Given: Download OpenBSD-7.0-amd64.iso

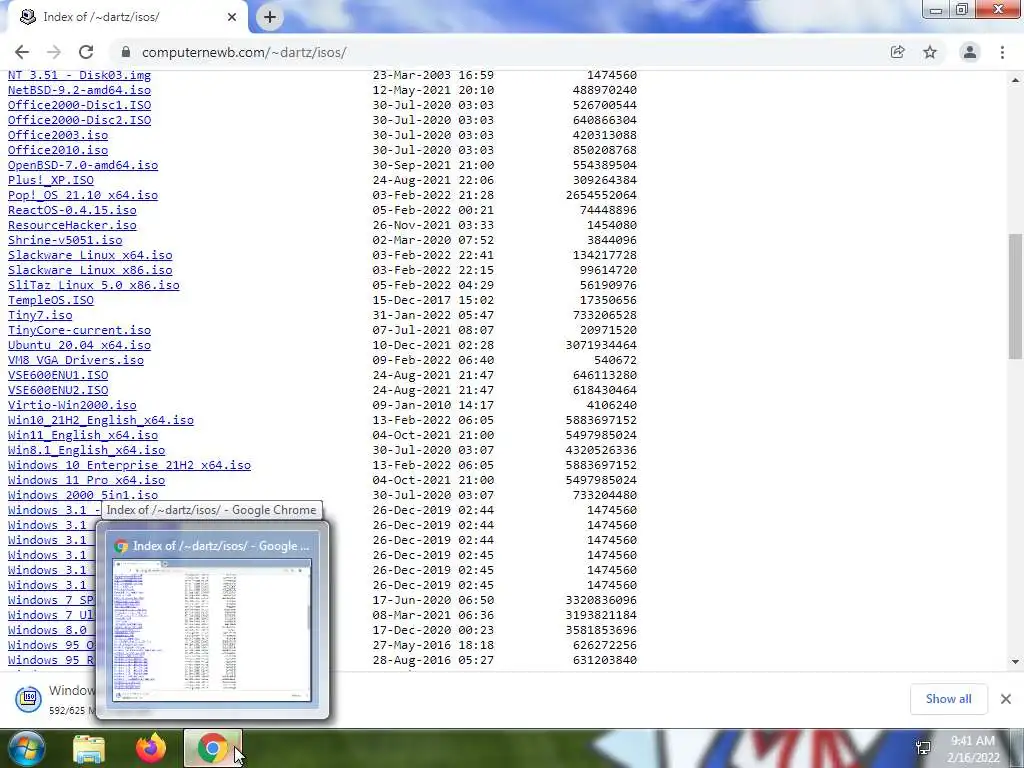Looking at the screenshot, I should 83,165.
